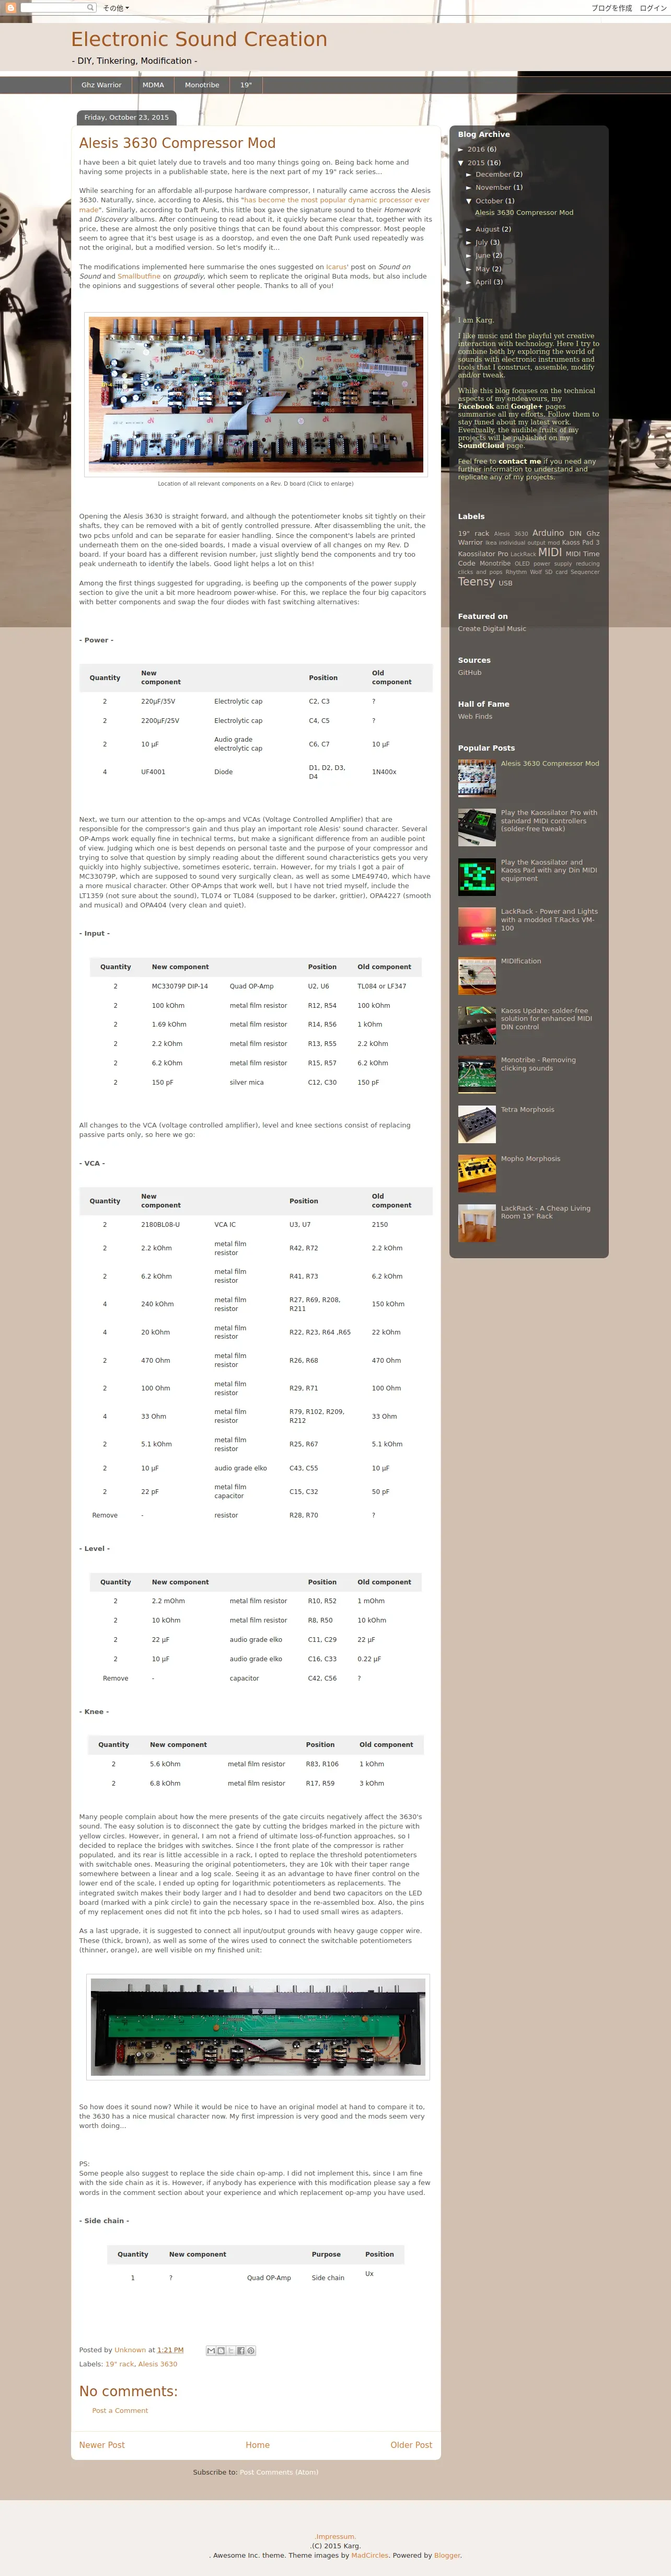Expand the 2016 archive year
This screenshot has height=2576, width=671.
(x=461, y=149)
